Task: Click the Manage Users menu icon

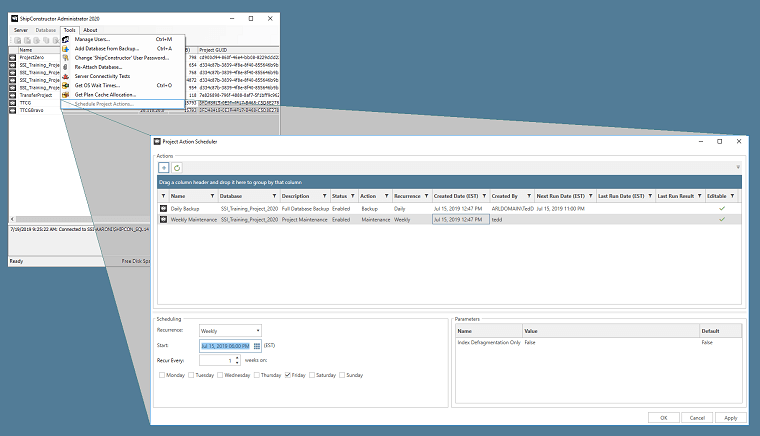Action: [x=65, y=39]
